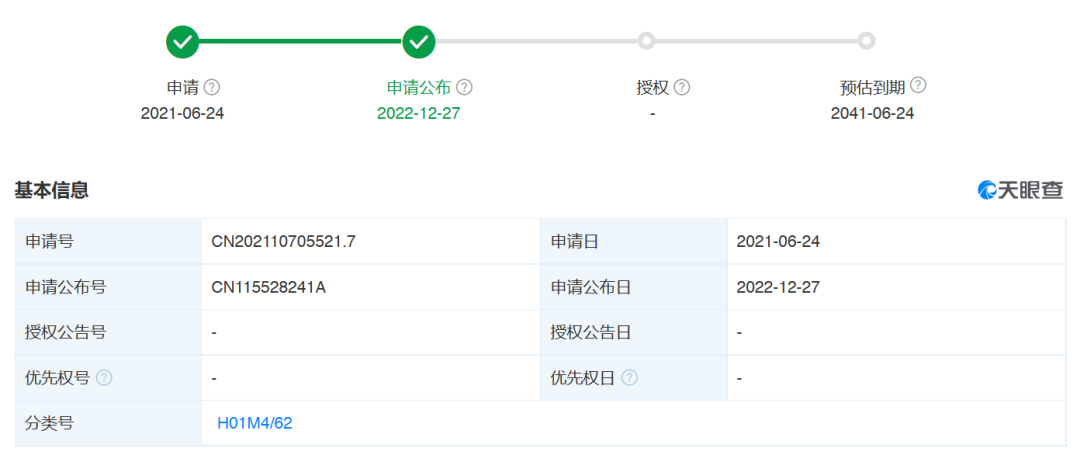Click the 申请公布 step label
The width and height of the screenshot is (1080, 476).
point(419,87)
